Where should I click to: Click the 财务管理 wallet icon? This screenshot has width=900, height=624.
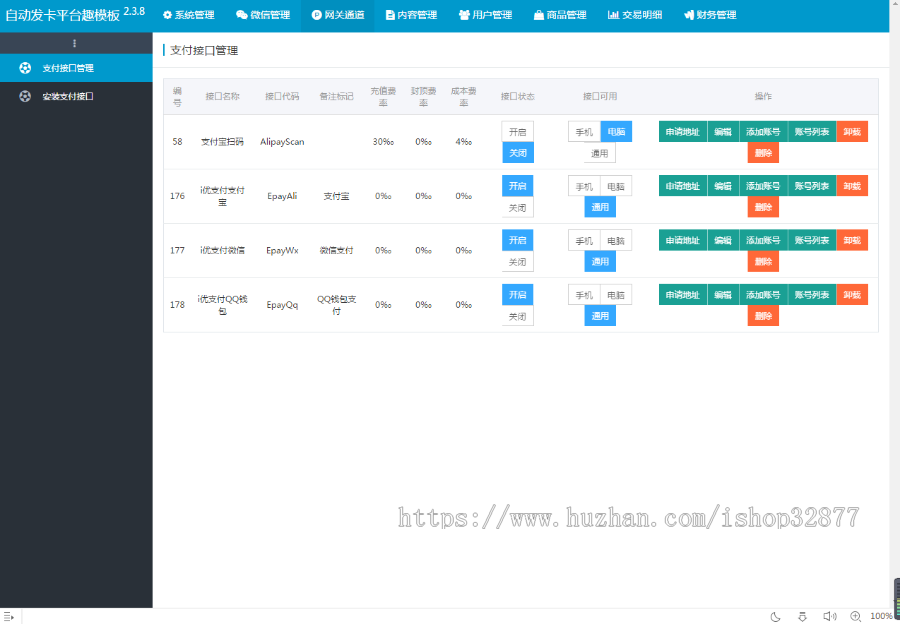tap(690, 14)
